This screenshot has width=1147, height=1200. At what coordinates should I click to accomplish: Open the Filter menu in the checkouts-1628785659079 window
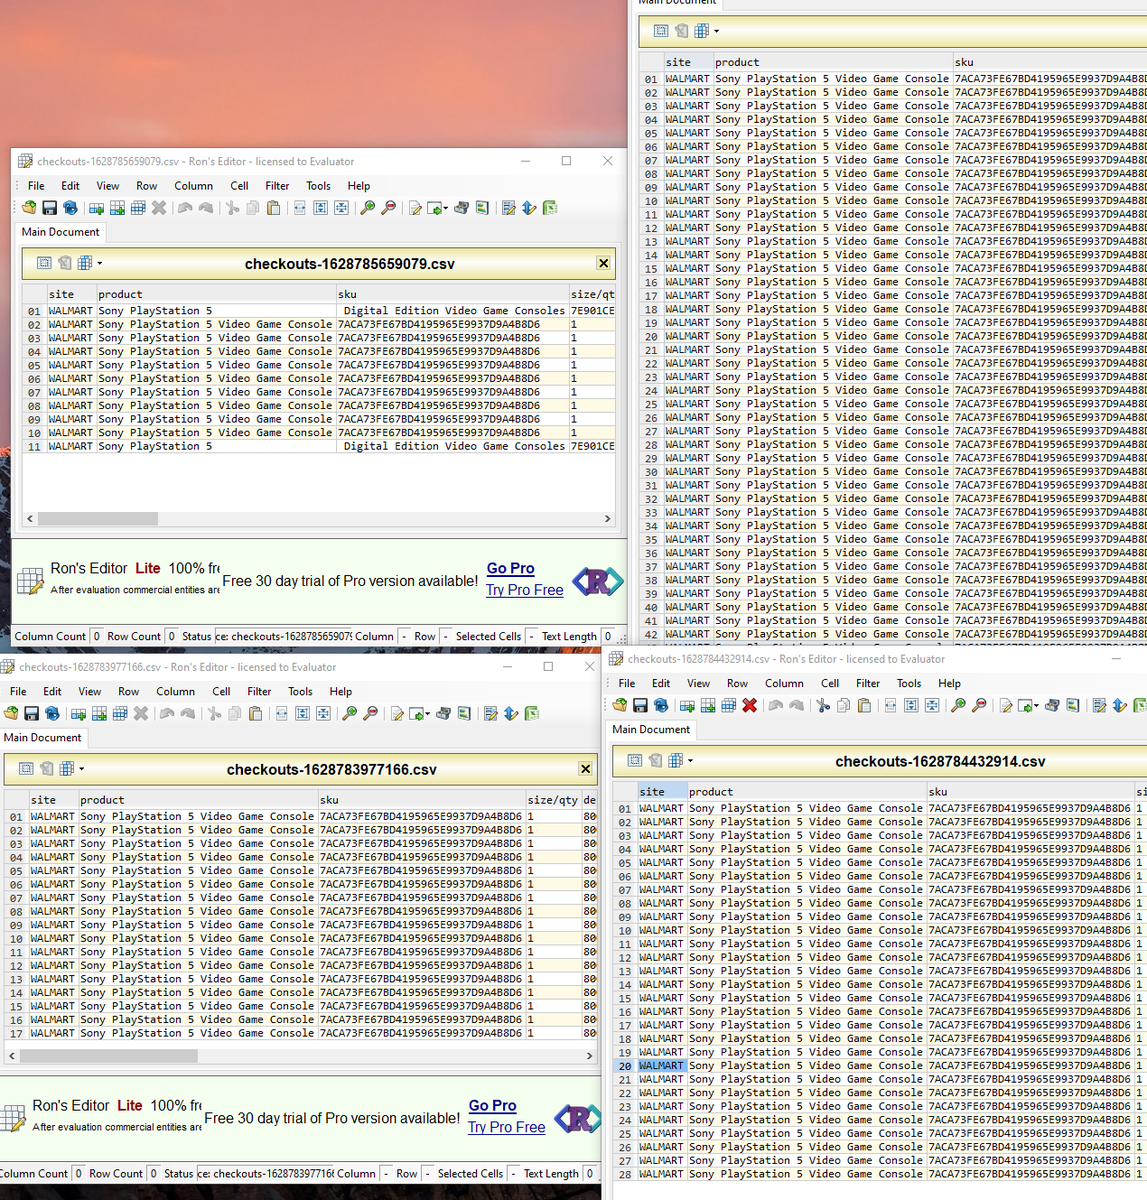[277, 186]
